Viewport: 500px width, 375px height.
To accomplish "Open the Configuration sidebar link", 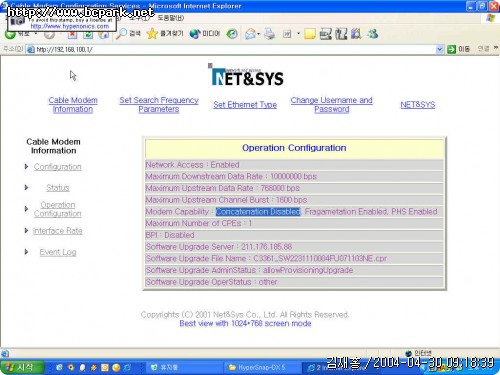I will (58, 167).
